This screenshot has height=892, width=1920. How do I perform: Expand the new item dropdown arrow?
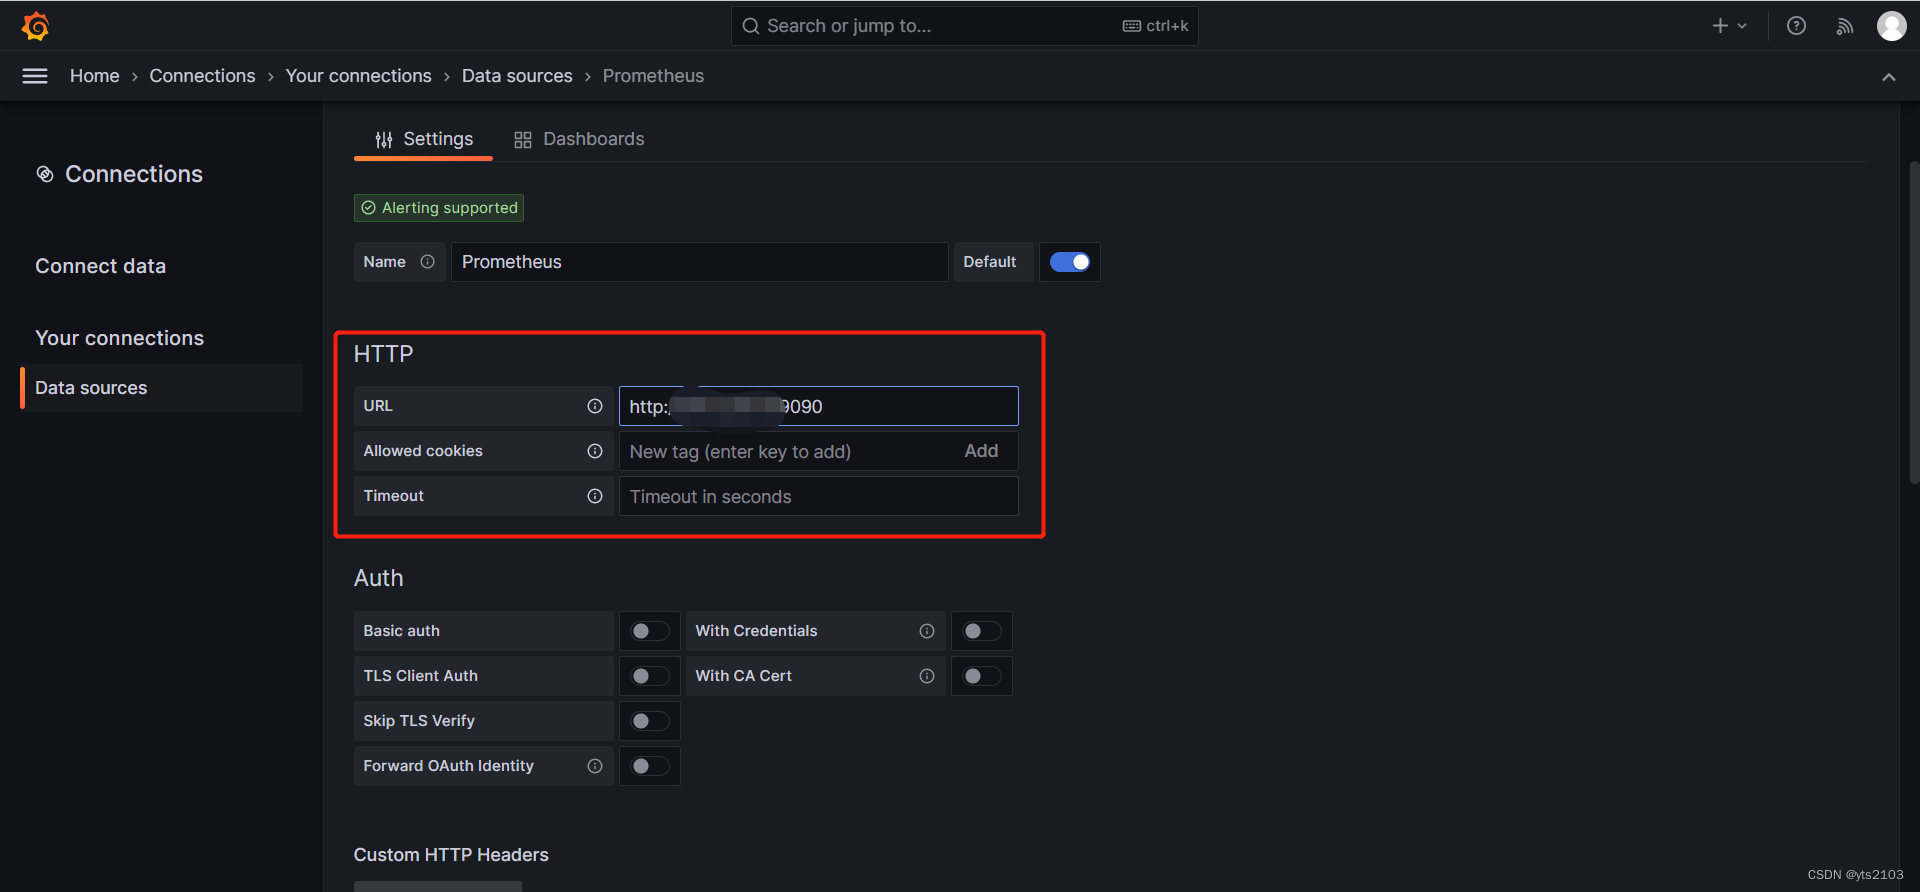(1742, 26)
